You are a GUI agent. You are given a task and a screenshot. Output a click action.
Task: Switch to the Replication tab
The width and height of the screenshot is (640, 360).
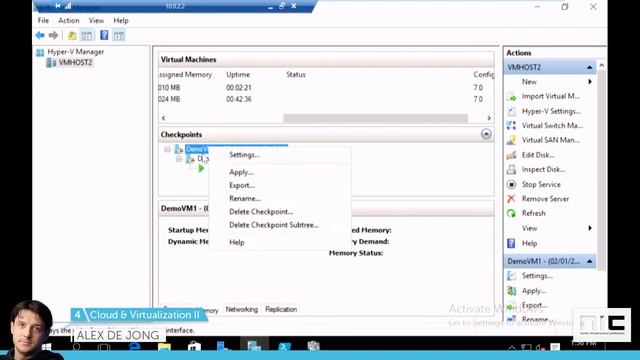281,309
